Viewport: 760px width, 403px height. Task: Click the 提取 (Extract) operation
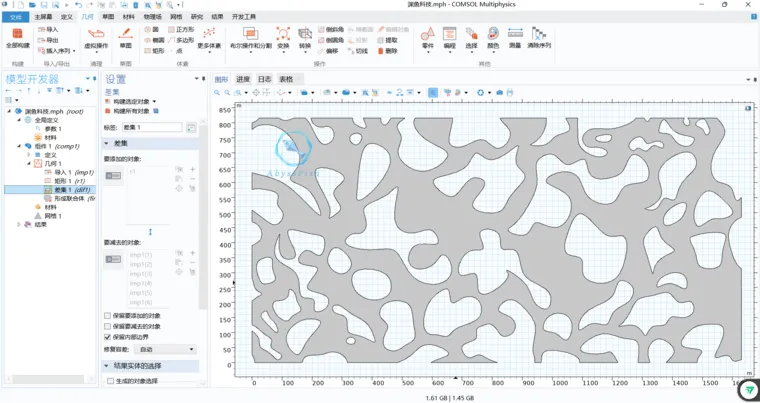coord(388,40)
